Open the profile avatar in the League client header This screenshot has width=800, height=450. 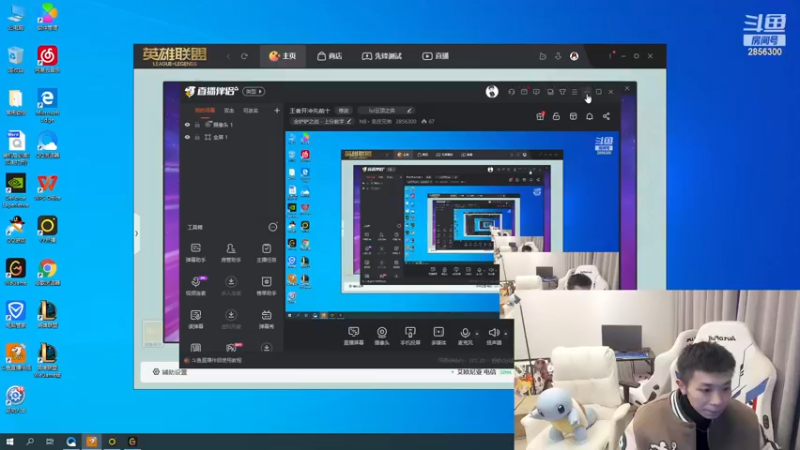tap(574, 56)
